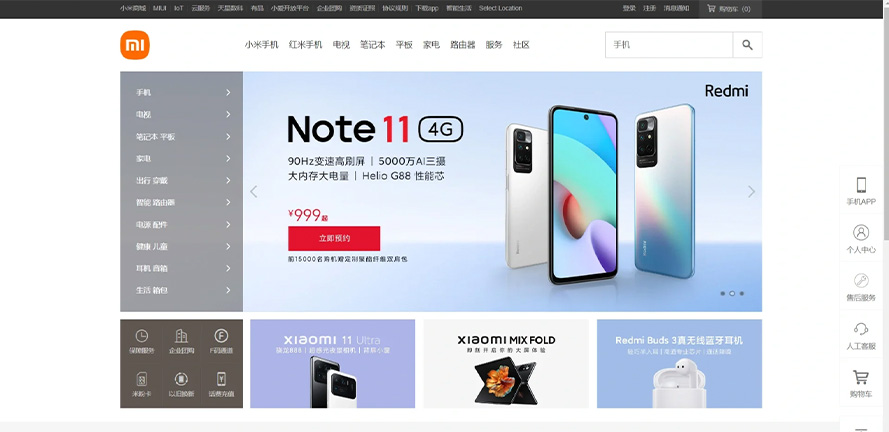Click the orange Mi logo
The width and height of the screenshot is (889, 432).
pos(135,45)
